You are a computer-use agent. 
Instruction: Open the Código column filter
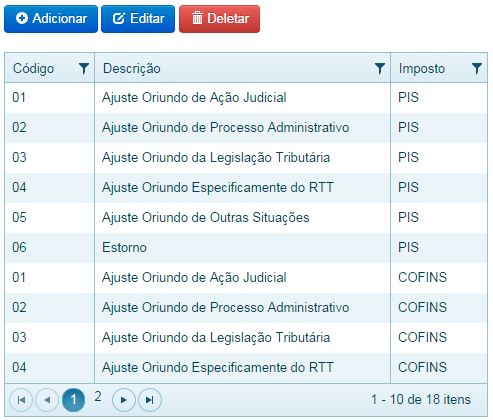84,69
